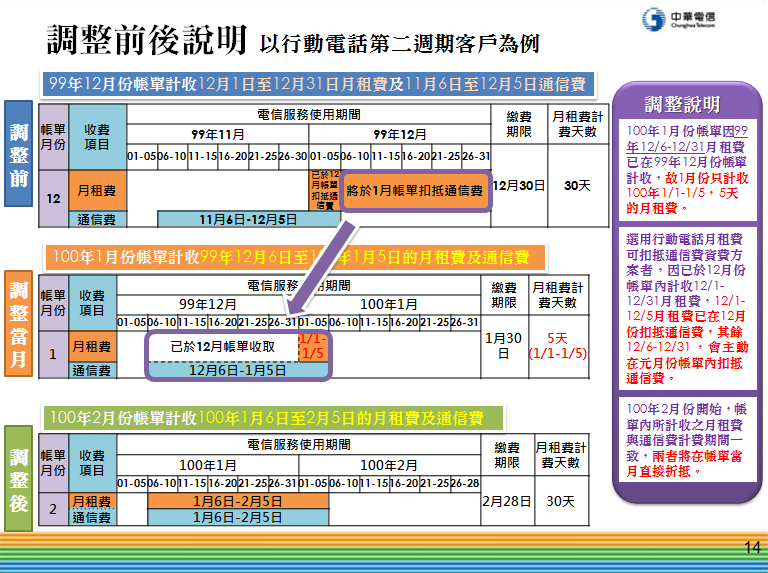Click the 12月6日-1月5日 bar
The height and width of the screenshot is (573, 768).
coord(238,370)
